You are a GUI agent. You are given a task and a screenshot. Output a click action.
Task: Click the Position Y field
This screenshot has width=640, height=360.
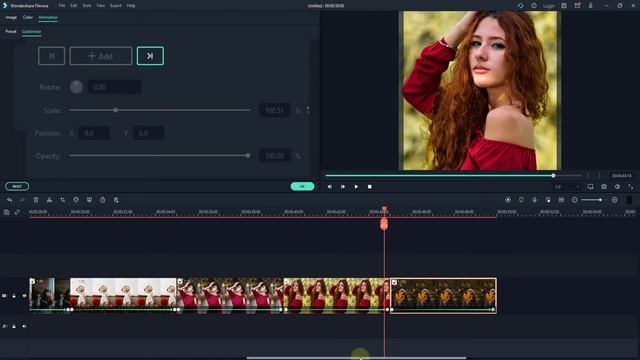[x=149, y=133]
